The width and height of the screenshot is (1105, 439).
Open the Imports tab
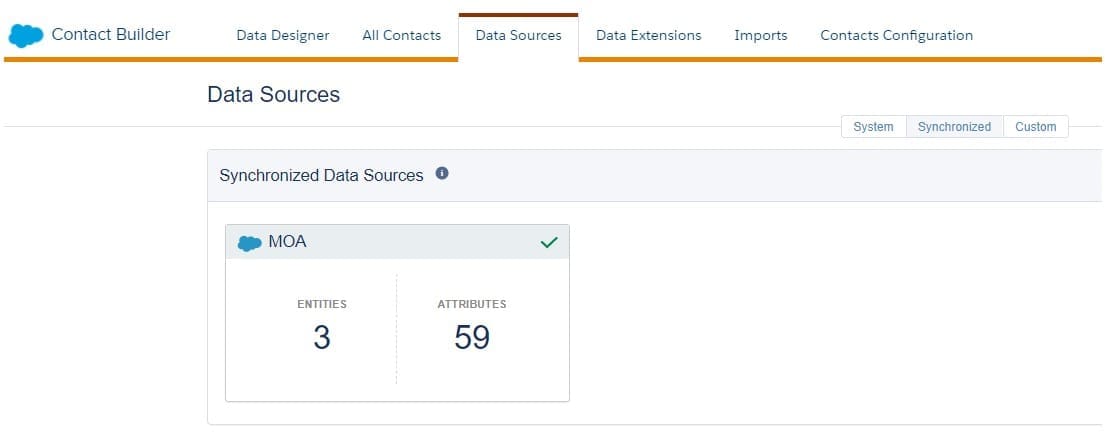tap(760, 35)
